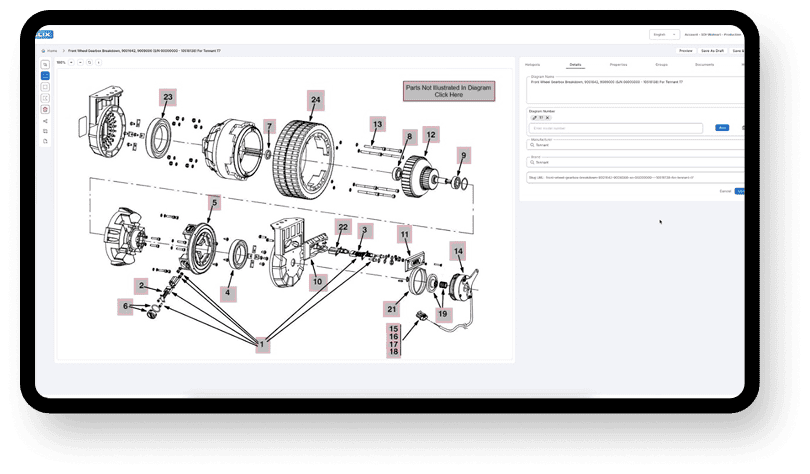Click the 100% zoom level text
Image resolution: width=810 pixels, height=474 pixels.
[61, 62]
